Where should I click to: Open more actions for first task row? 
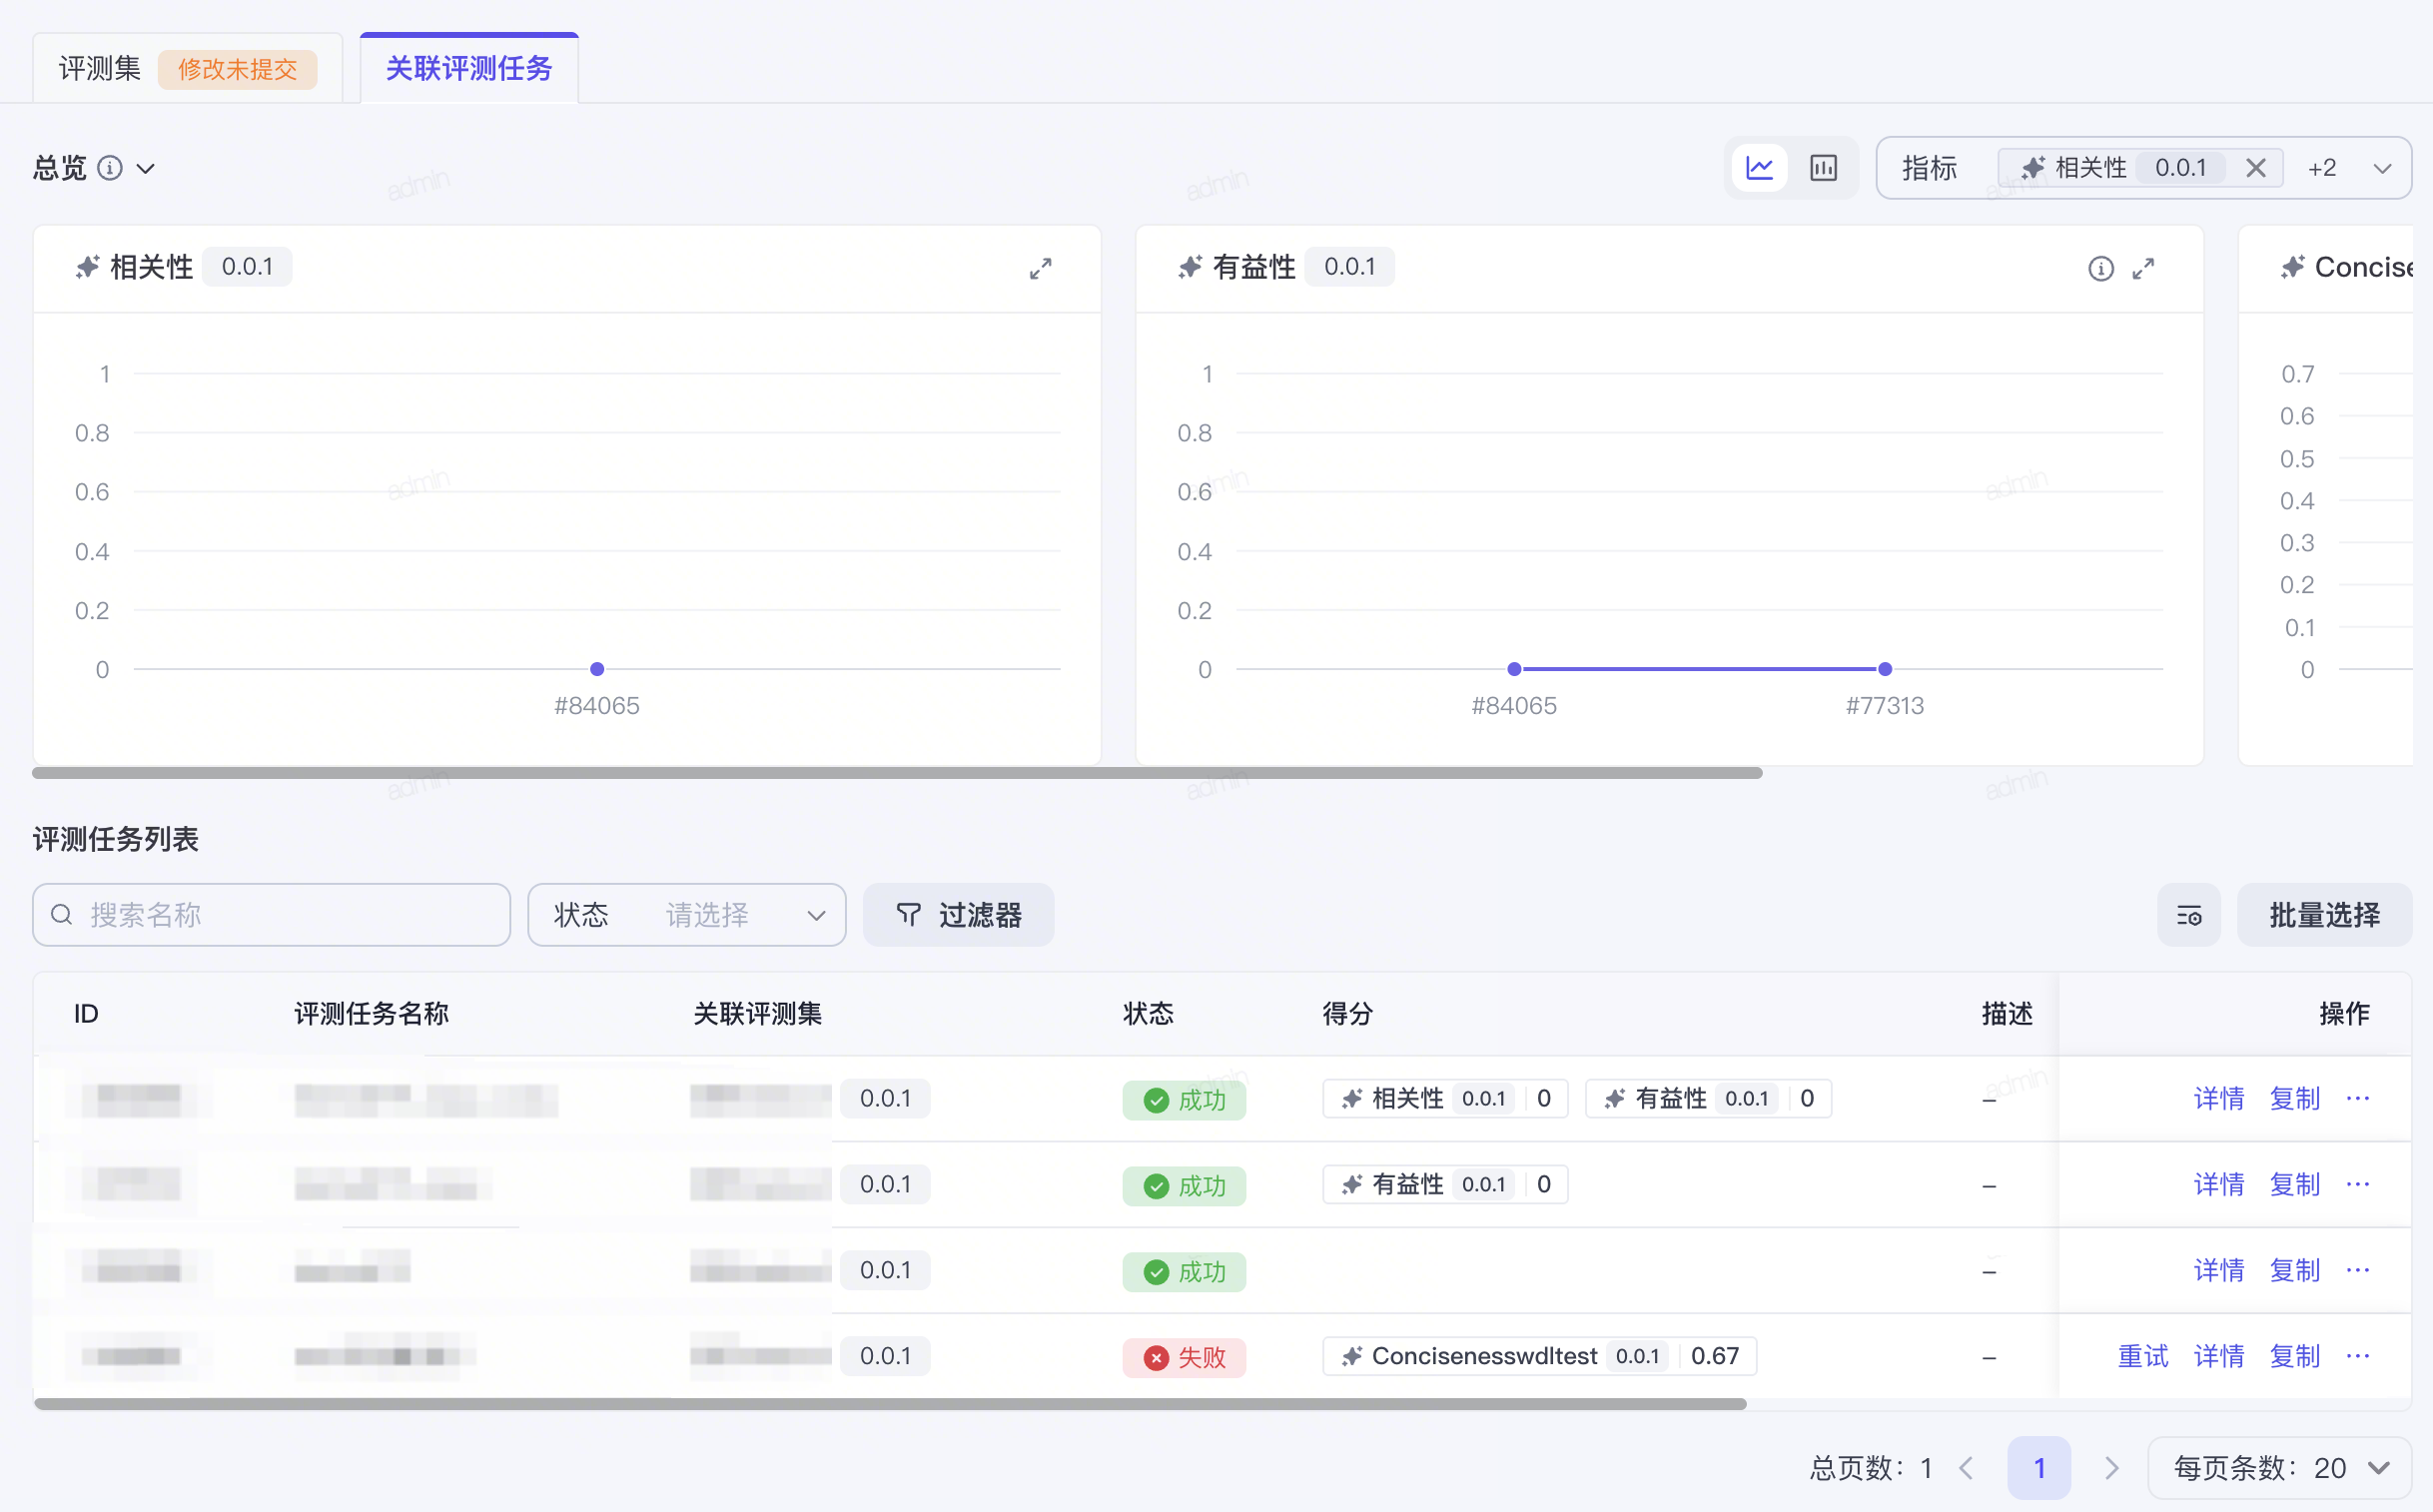[2357, 1098]
